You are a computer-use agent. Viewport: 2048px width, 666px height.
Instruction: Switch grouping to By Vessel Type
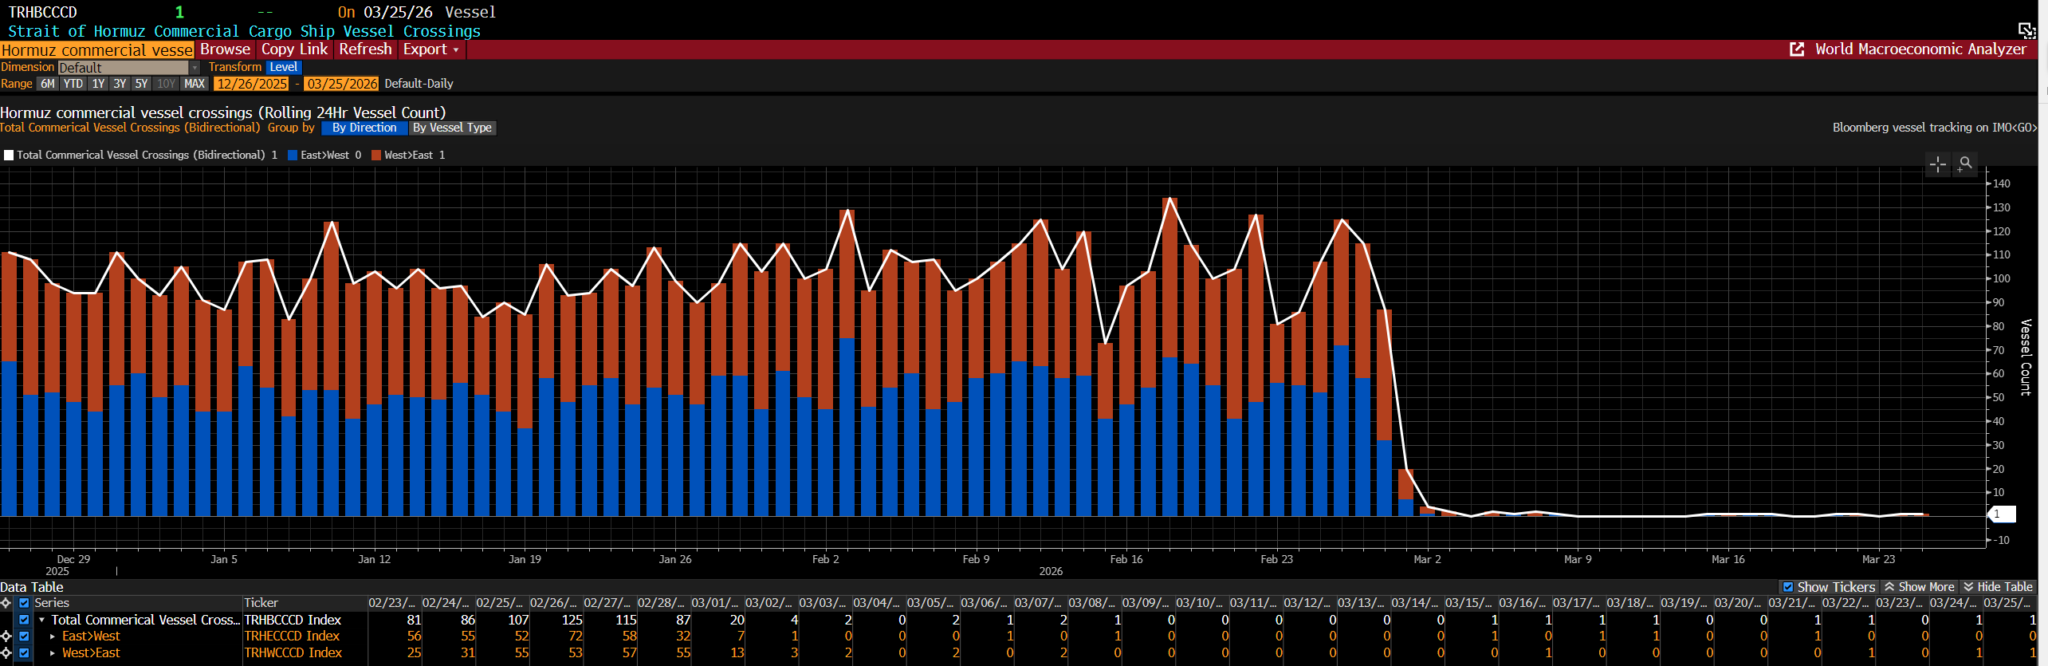(x=452, y=128)
